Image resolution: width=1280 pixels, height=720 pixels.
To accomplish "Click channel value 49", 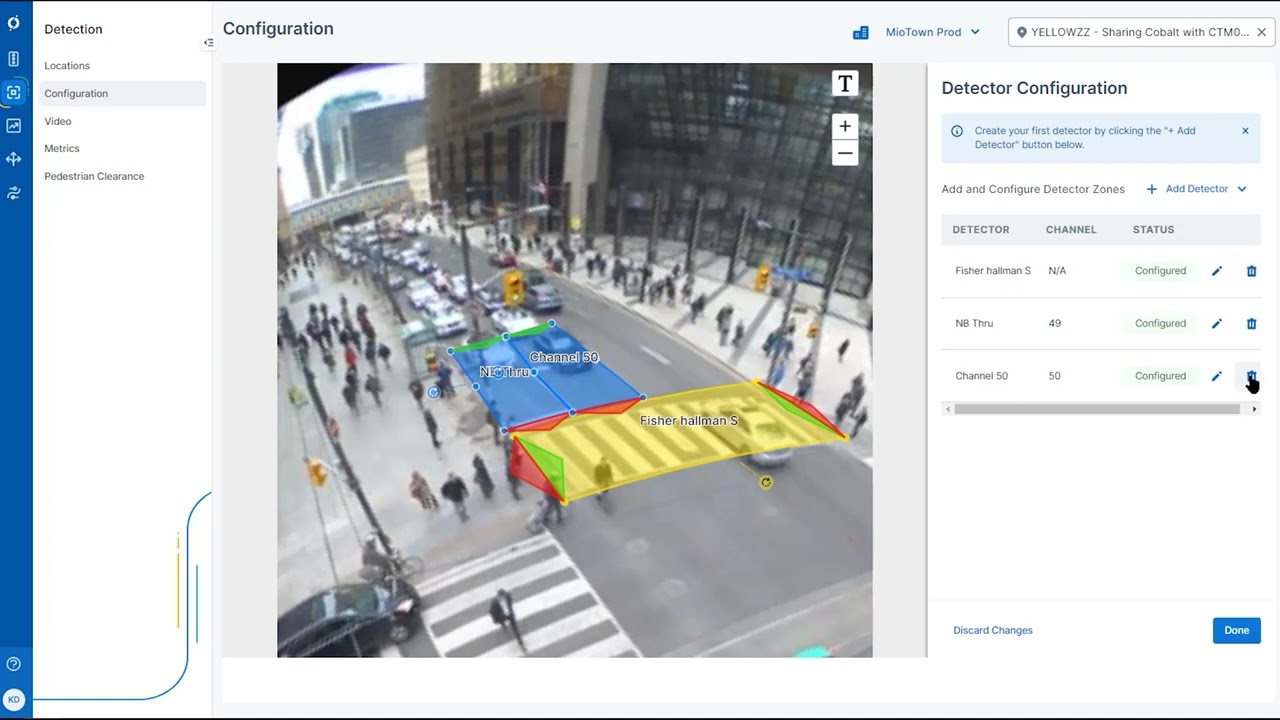I will (1055, 323).
